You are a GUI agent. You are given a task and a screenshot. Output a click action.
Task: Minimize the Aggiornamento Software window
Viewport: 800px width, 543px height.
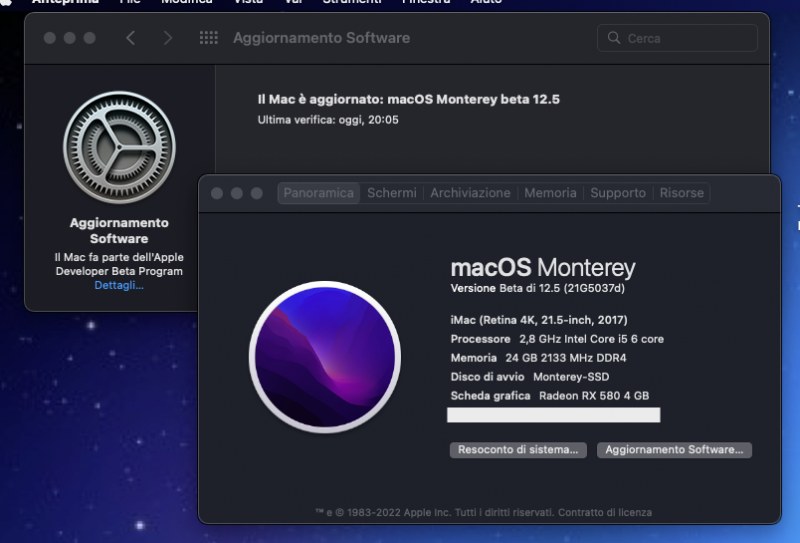point(69,38)
